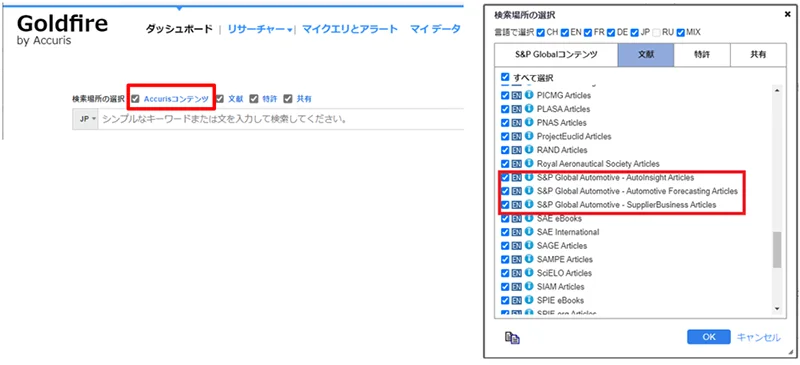Uncheck the すべて選択 checkbox
Image resolution: width=800 pixels, height=365 pixels.
coord(505,77)
